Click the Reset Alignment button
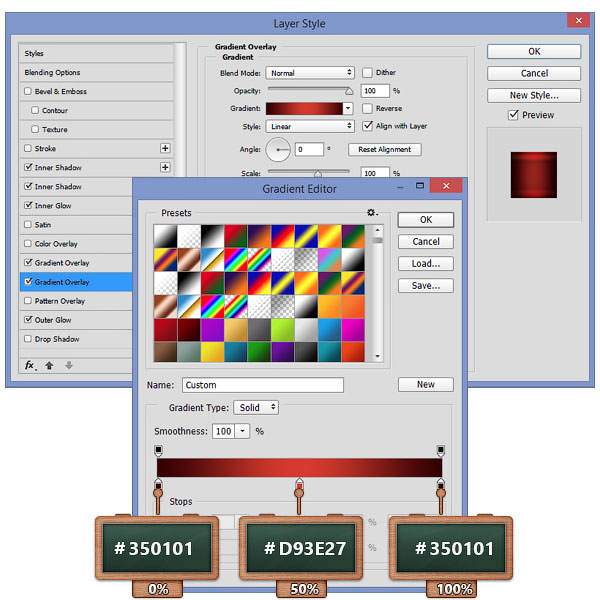This screenshot has width=600, height=600. [385, 149]
